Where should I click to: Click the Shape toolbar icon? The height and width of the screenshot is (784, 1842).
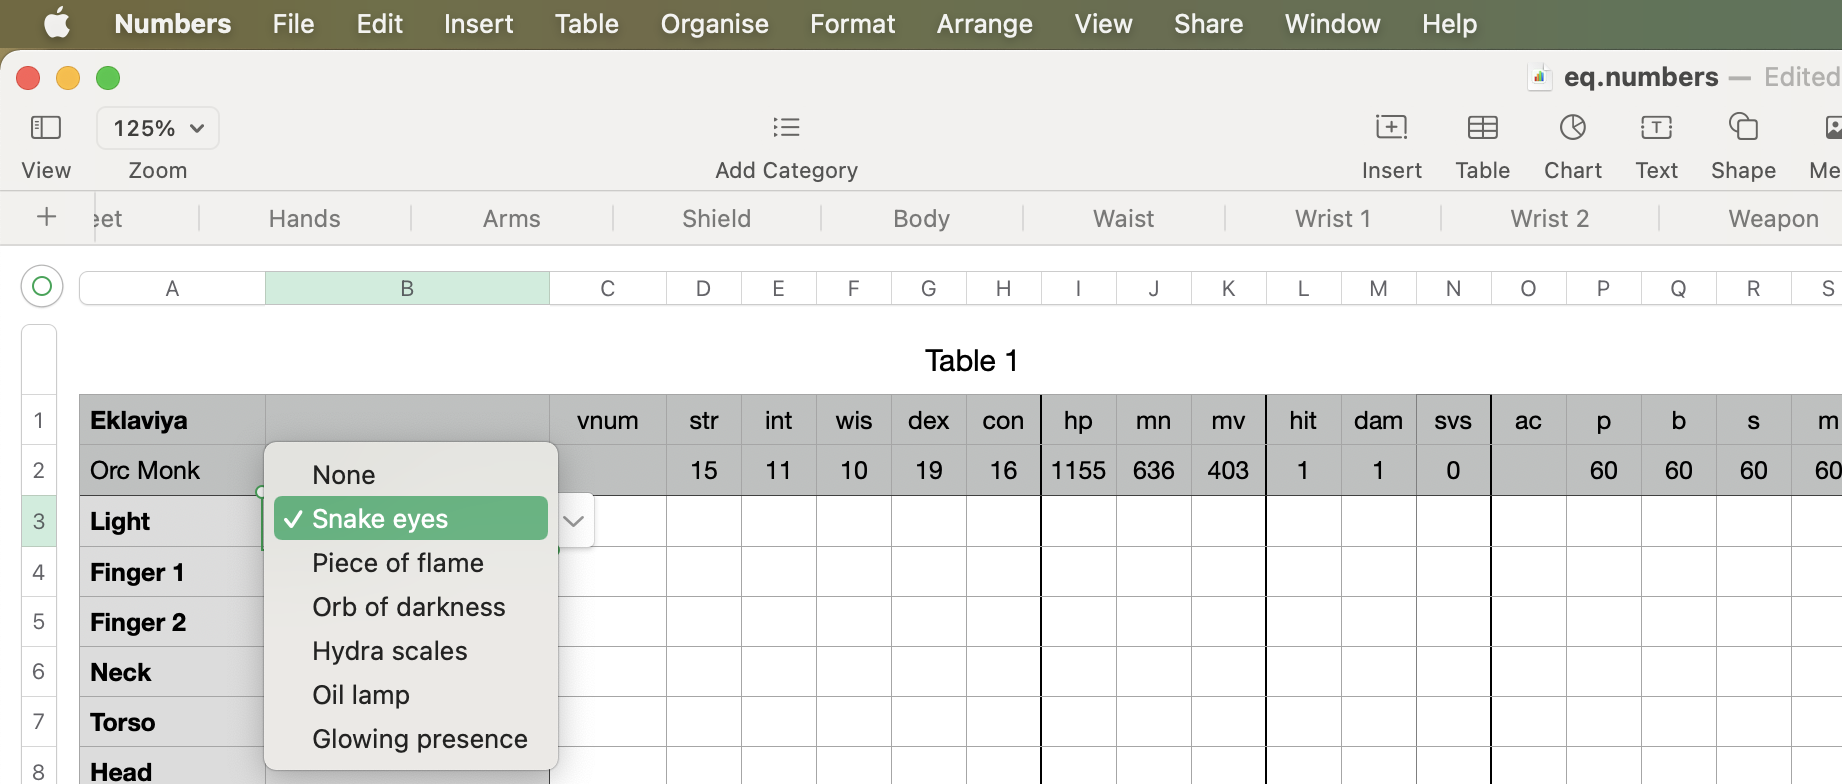1743,128
